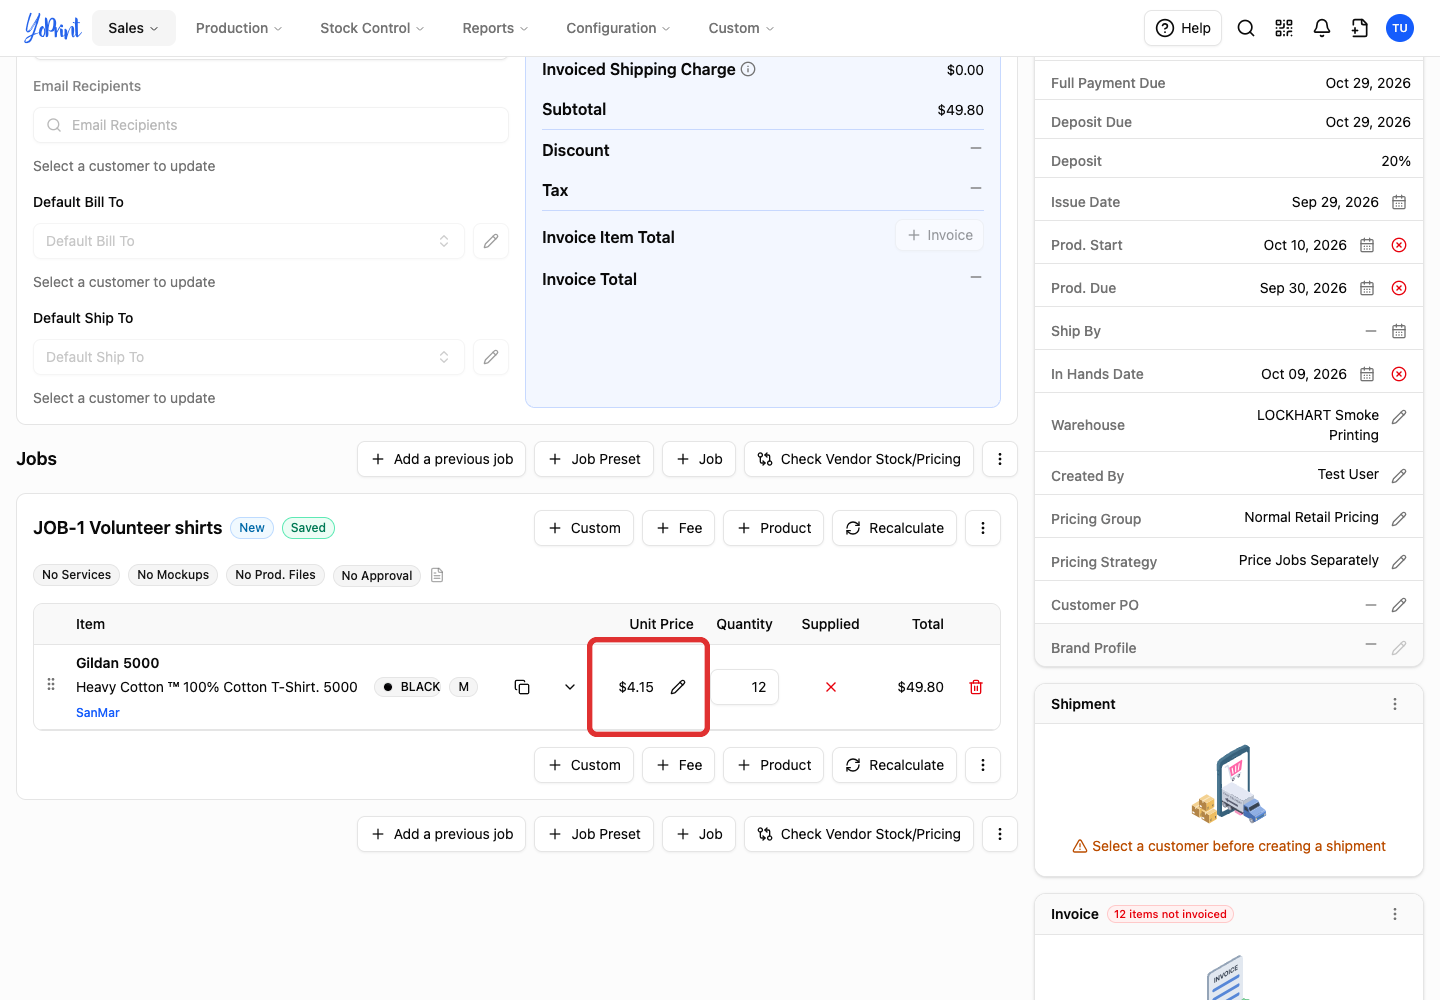
Task: Click the No Approval status tag
Action: (377, 575)
